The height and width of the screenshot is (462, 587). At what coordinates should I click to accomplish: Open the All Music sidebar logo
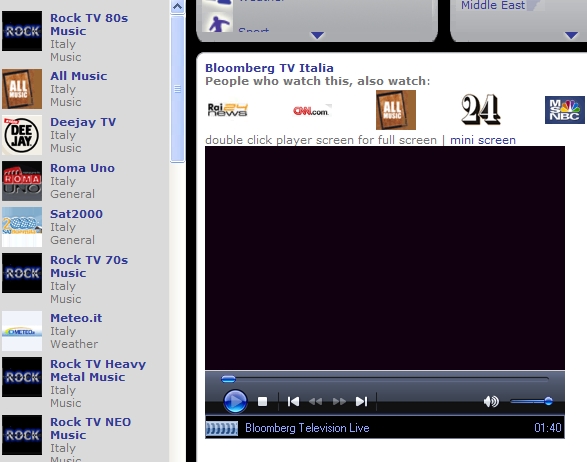point(22,89)
